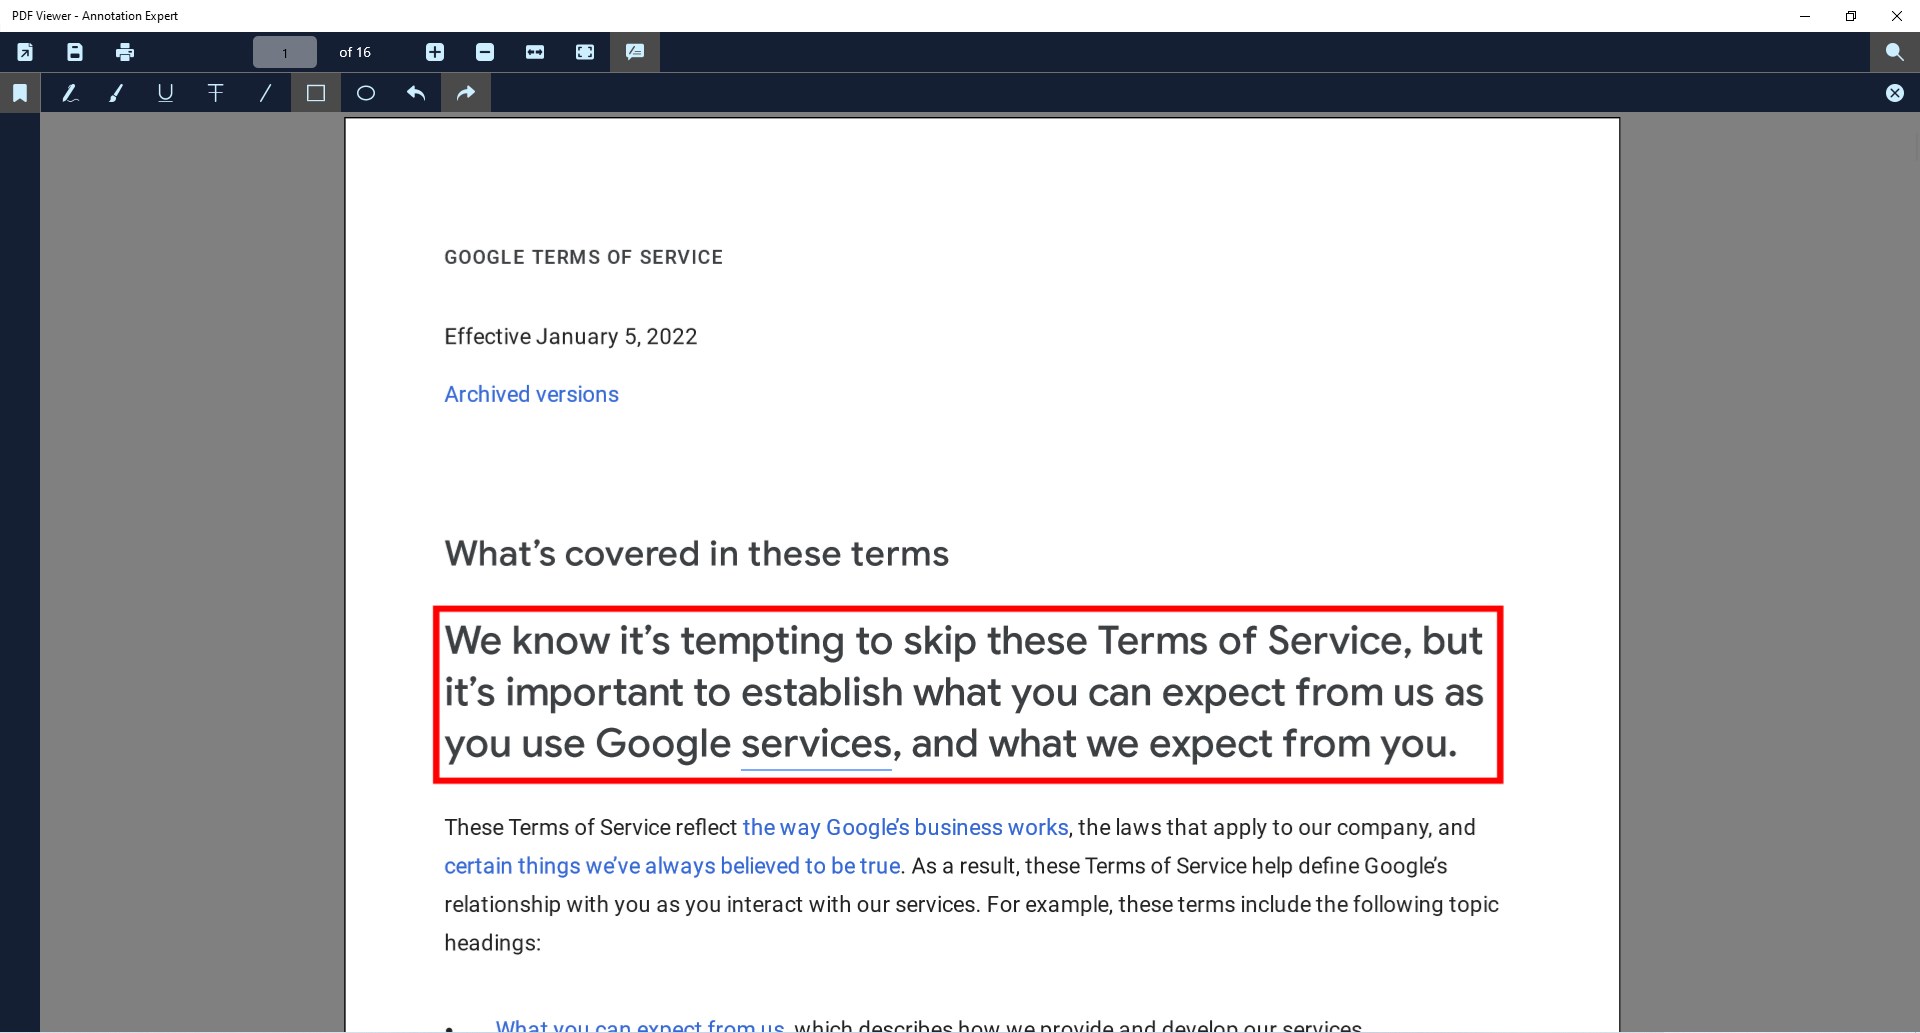Zoom out with the minus icon

coord(485,52)
